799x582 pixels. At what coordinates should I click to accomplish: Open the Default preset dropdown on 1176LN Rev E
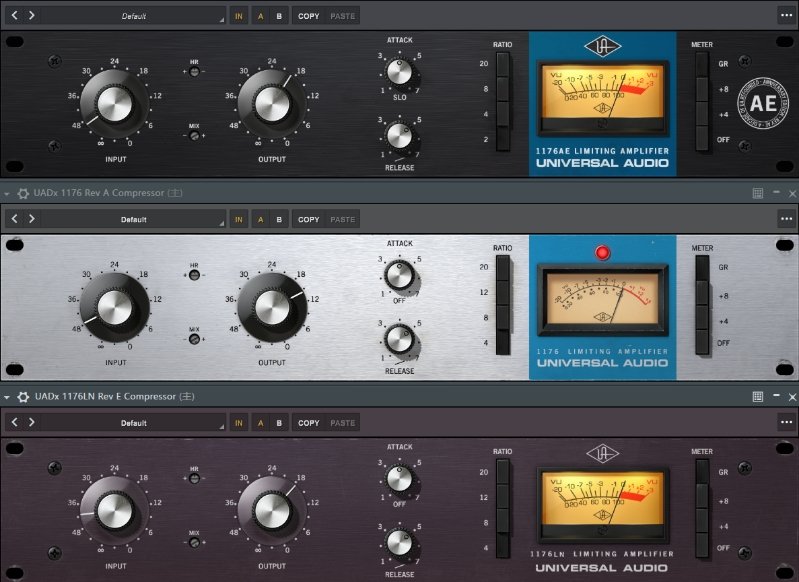[134, 422]
